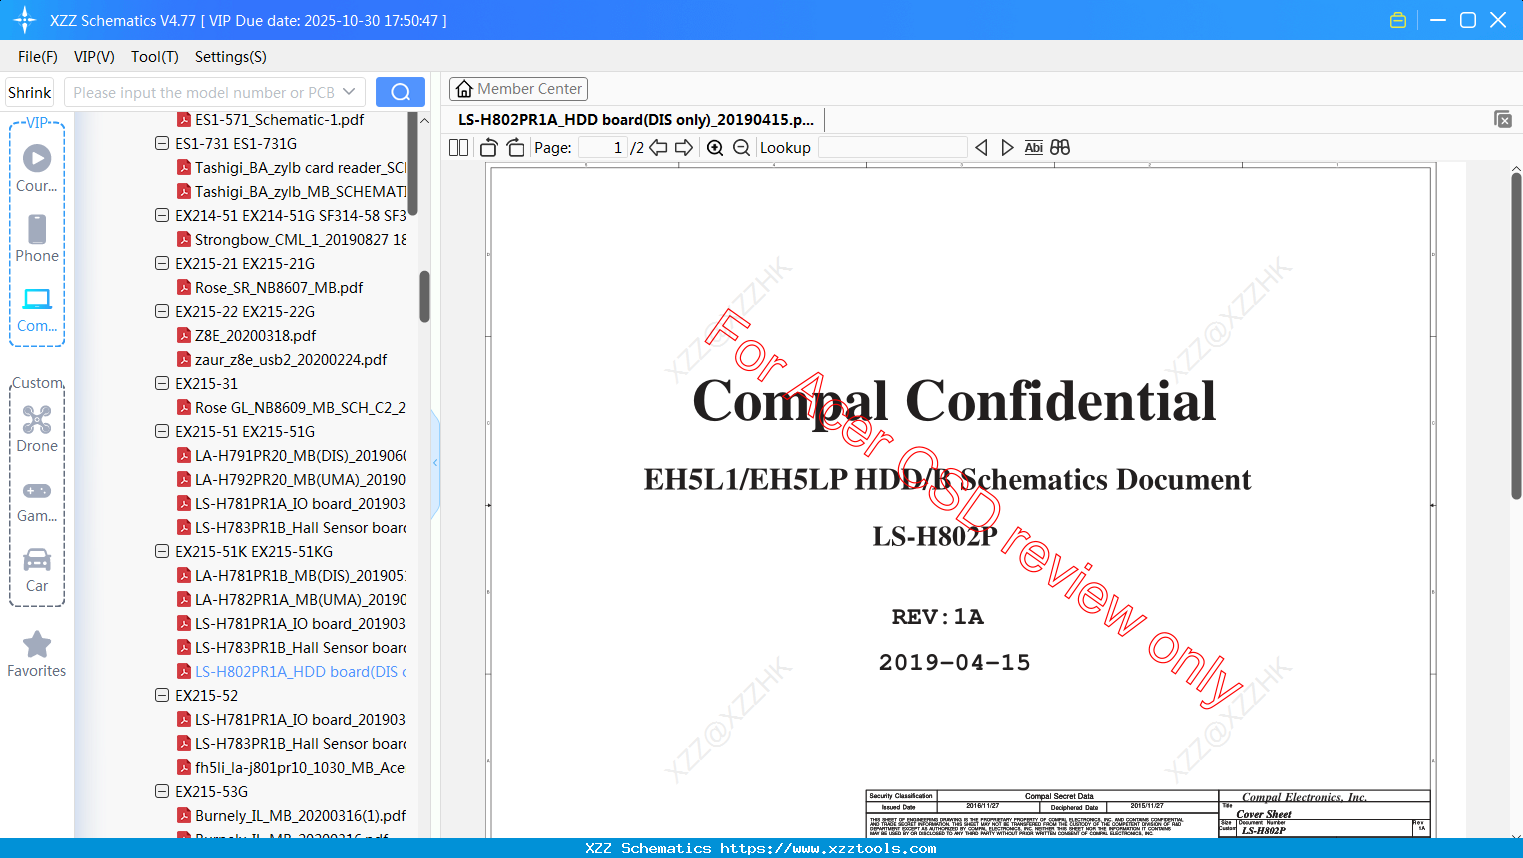
Task: Collapse the EX215-51K EX215-51KG folder
Action: pyautogui.click(x=162, y=551)
